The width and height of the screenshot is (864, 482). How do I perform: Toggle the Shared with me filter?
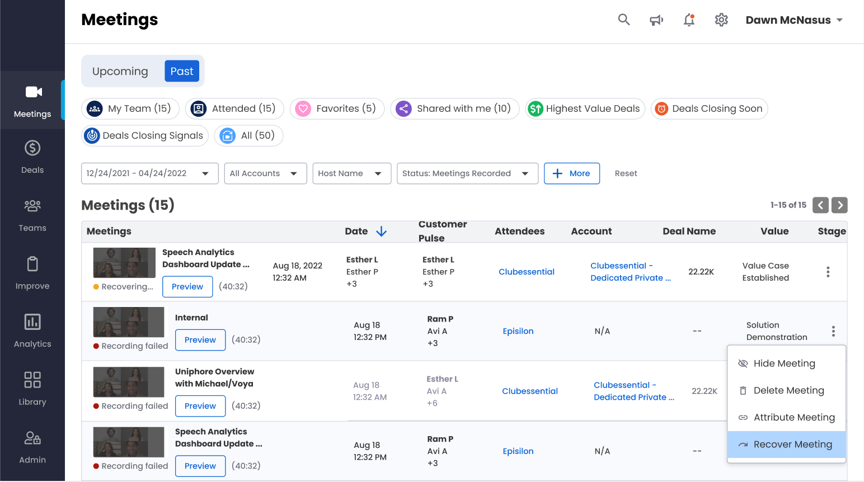455,109
